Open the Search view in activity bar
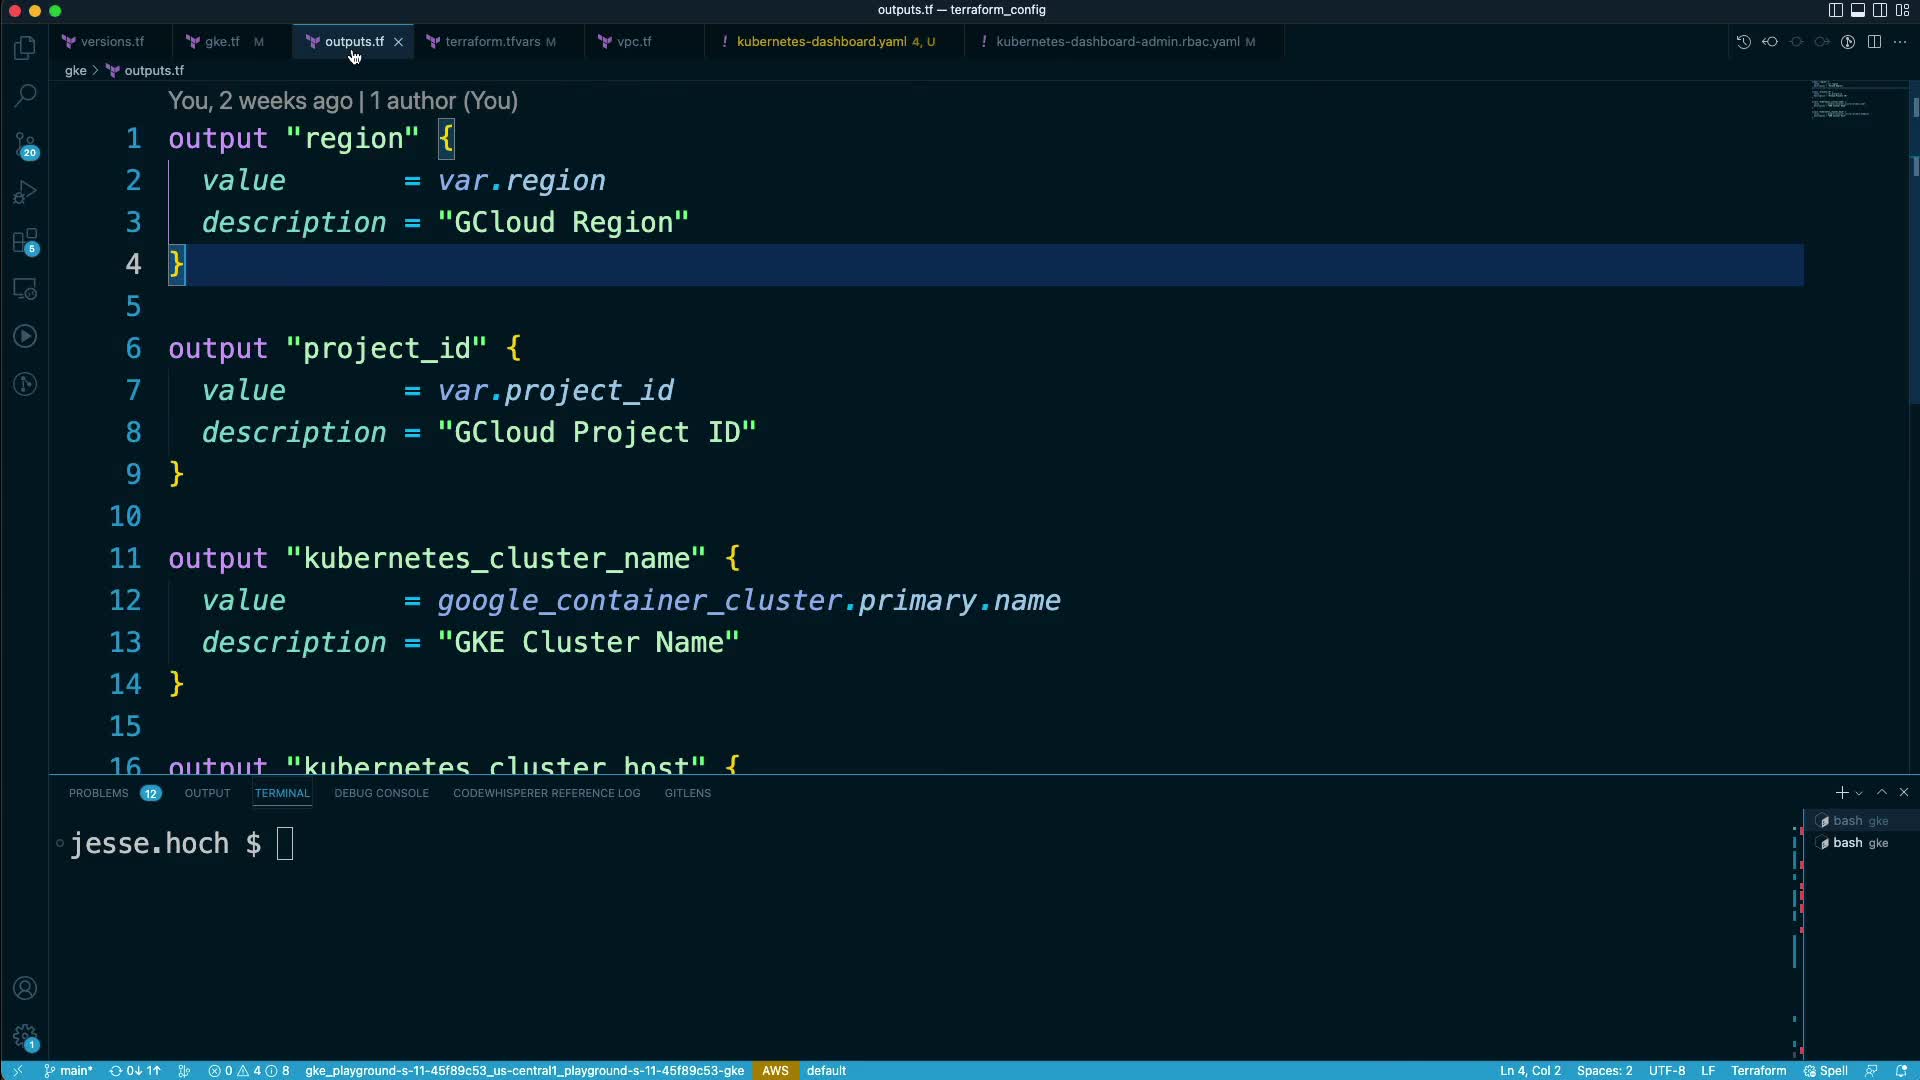Screen dimensions: 1920x1080 [x=25, y=96]
